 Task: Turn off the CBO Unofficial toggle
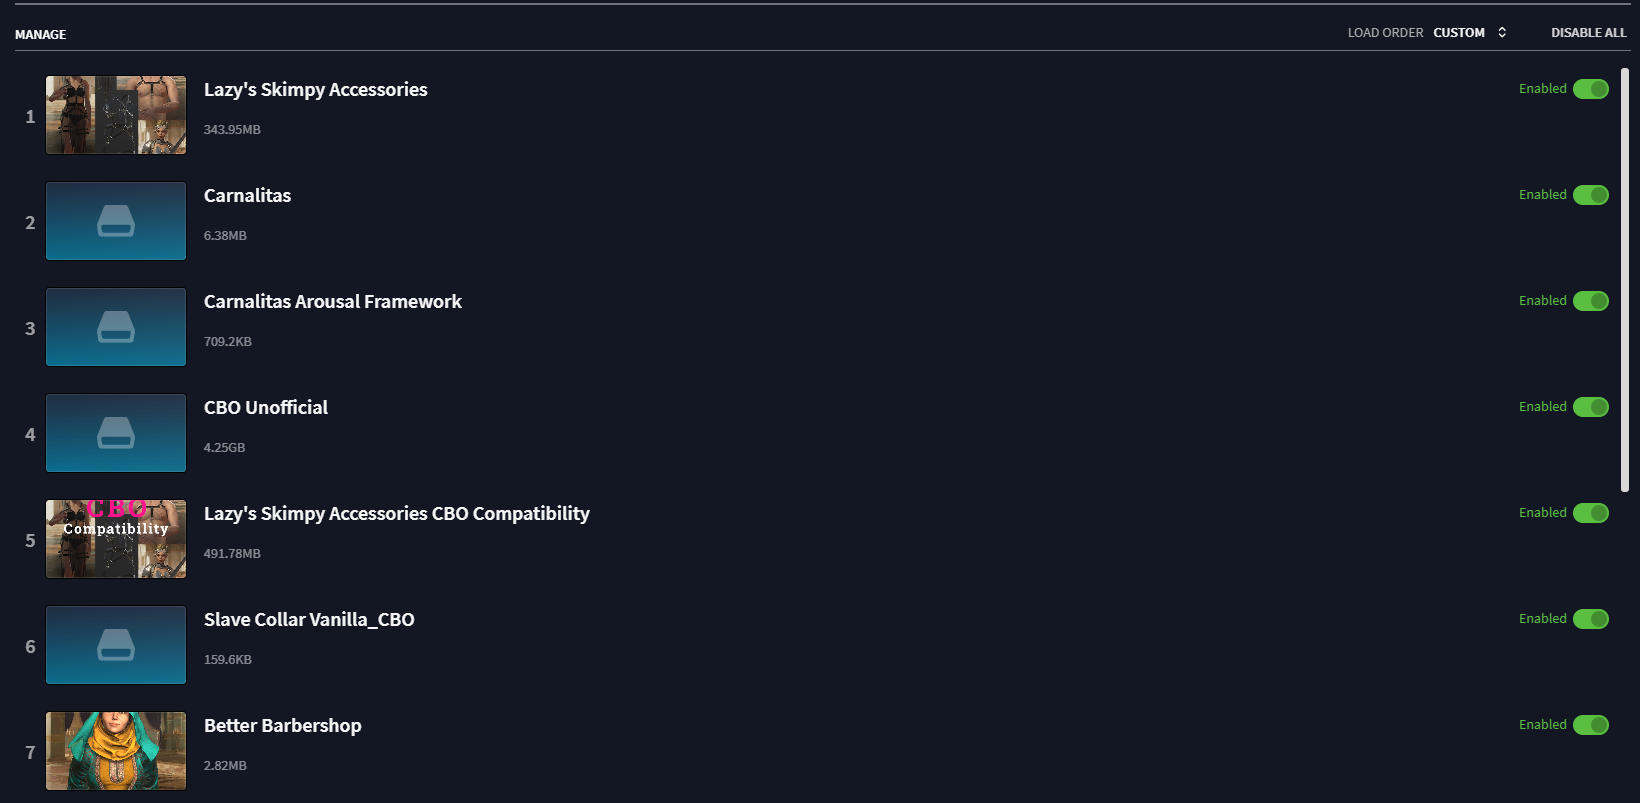click(x=1590, y=407)
